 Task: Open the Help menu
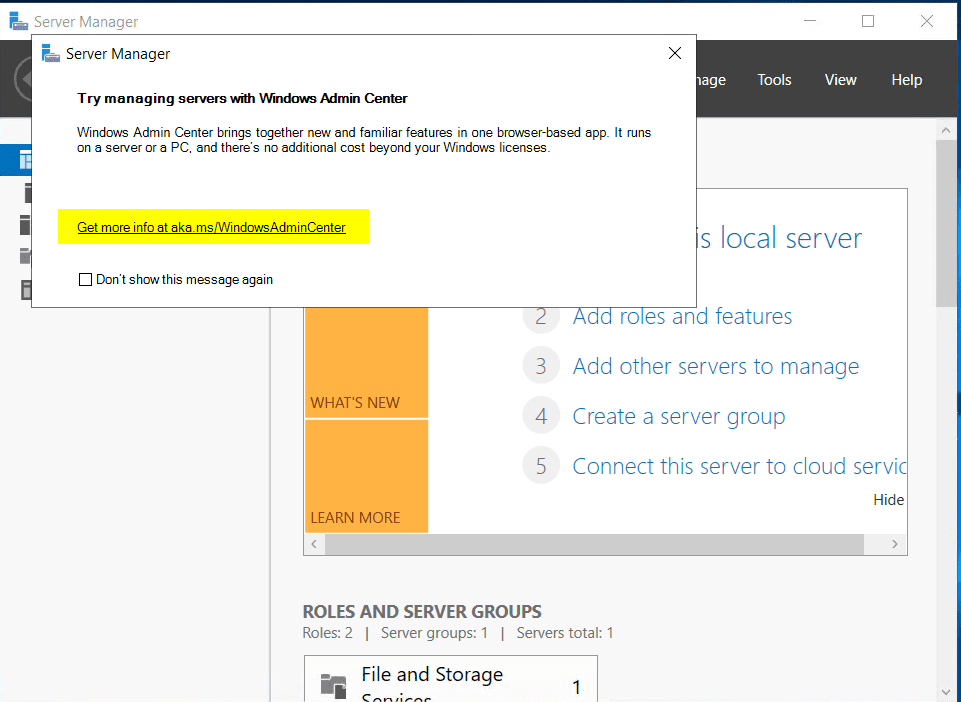[906, 80]
